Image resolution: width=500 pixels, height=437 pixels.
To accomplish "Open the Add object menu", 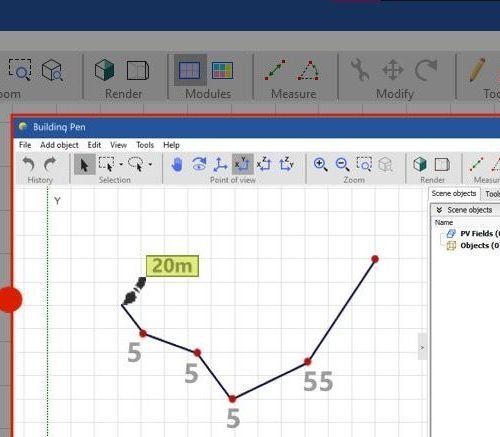I will pyautogui.click(x=59, y=145).
